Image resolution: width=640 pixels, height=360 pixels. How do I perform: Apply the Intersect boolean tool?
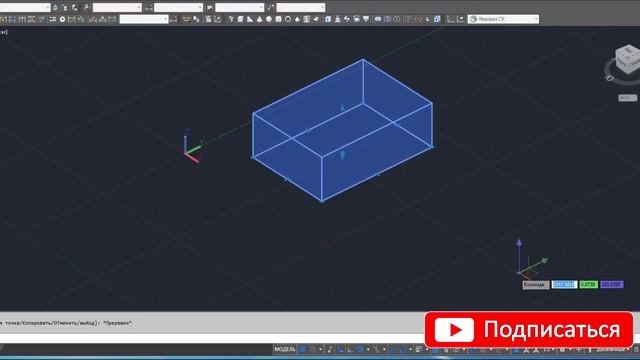[x=397, y=19]
